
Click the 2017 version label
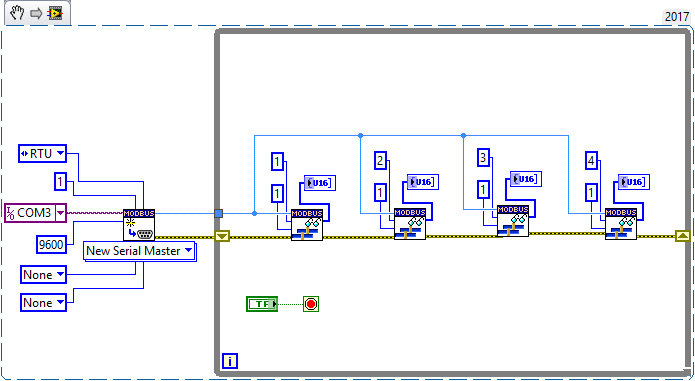(x=676, y=17)
